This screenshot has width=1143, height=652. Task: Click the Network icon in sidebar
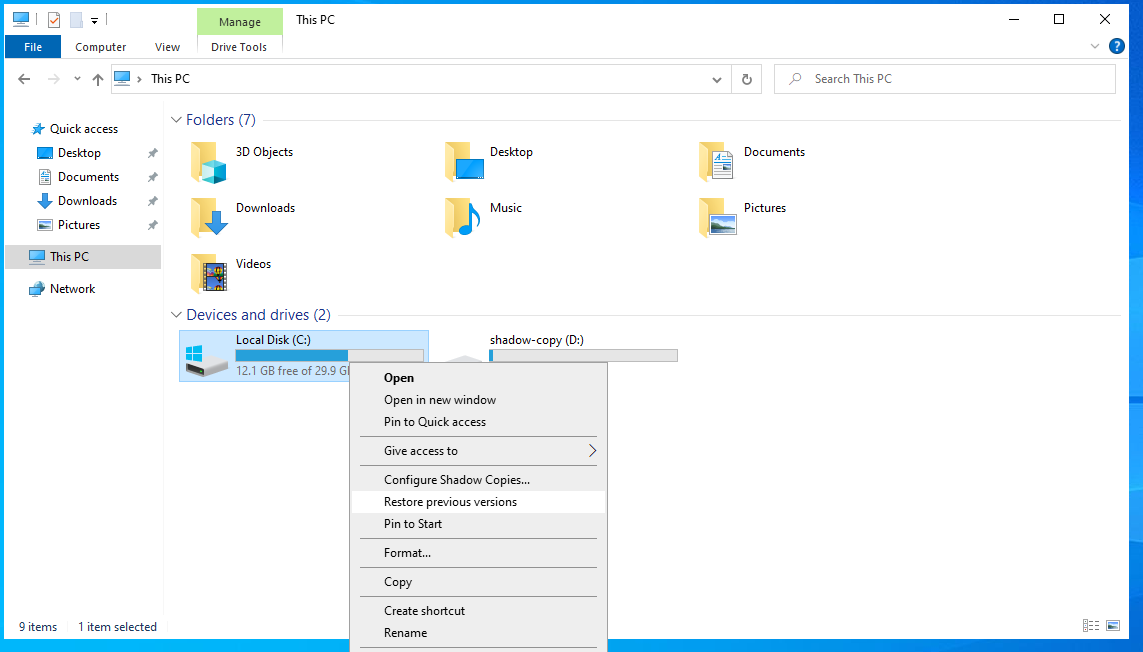[36, 289]
